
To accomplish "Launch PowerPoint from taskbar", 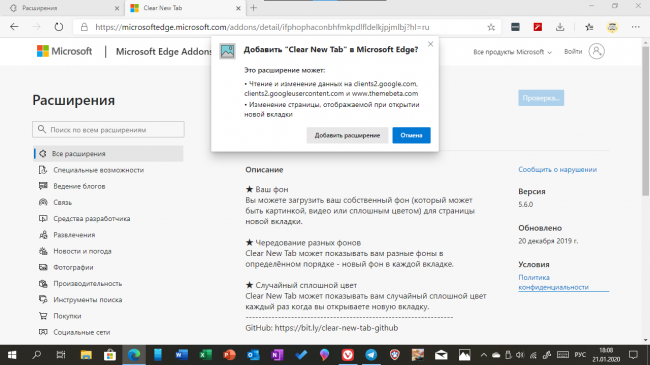I will 229,355.
